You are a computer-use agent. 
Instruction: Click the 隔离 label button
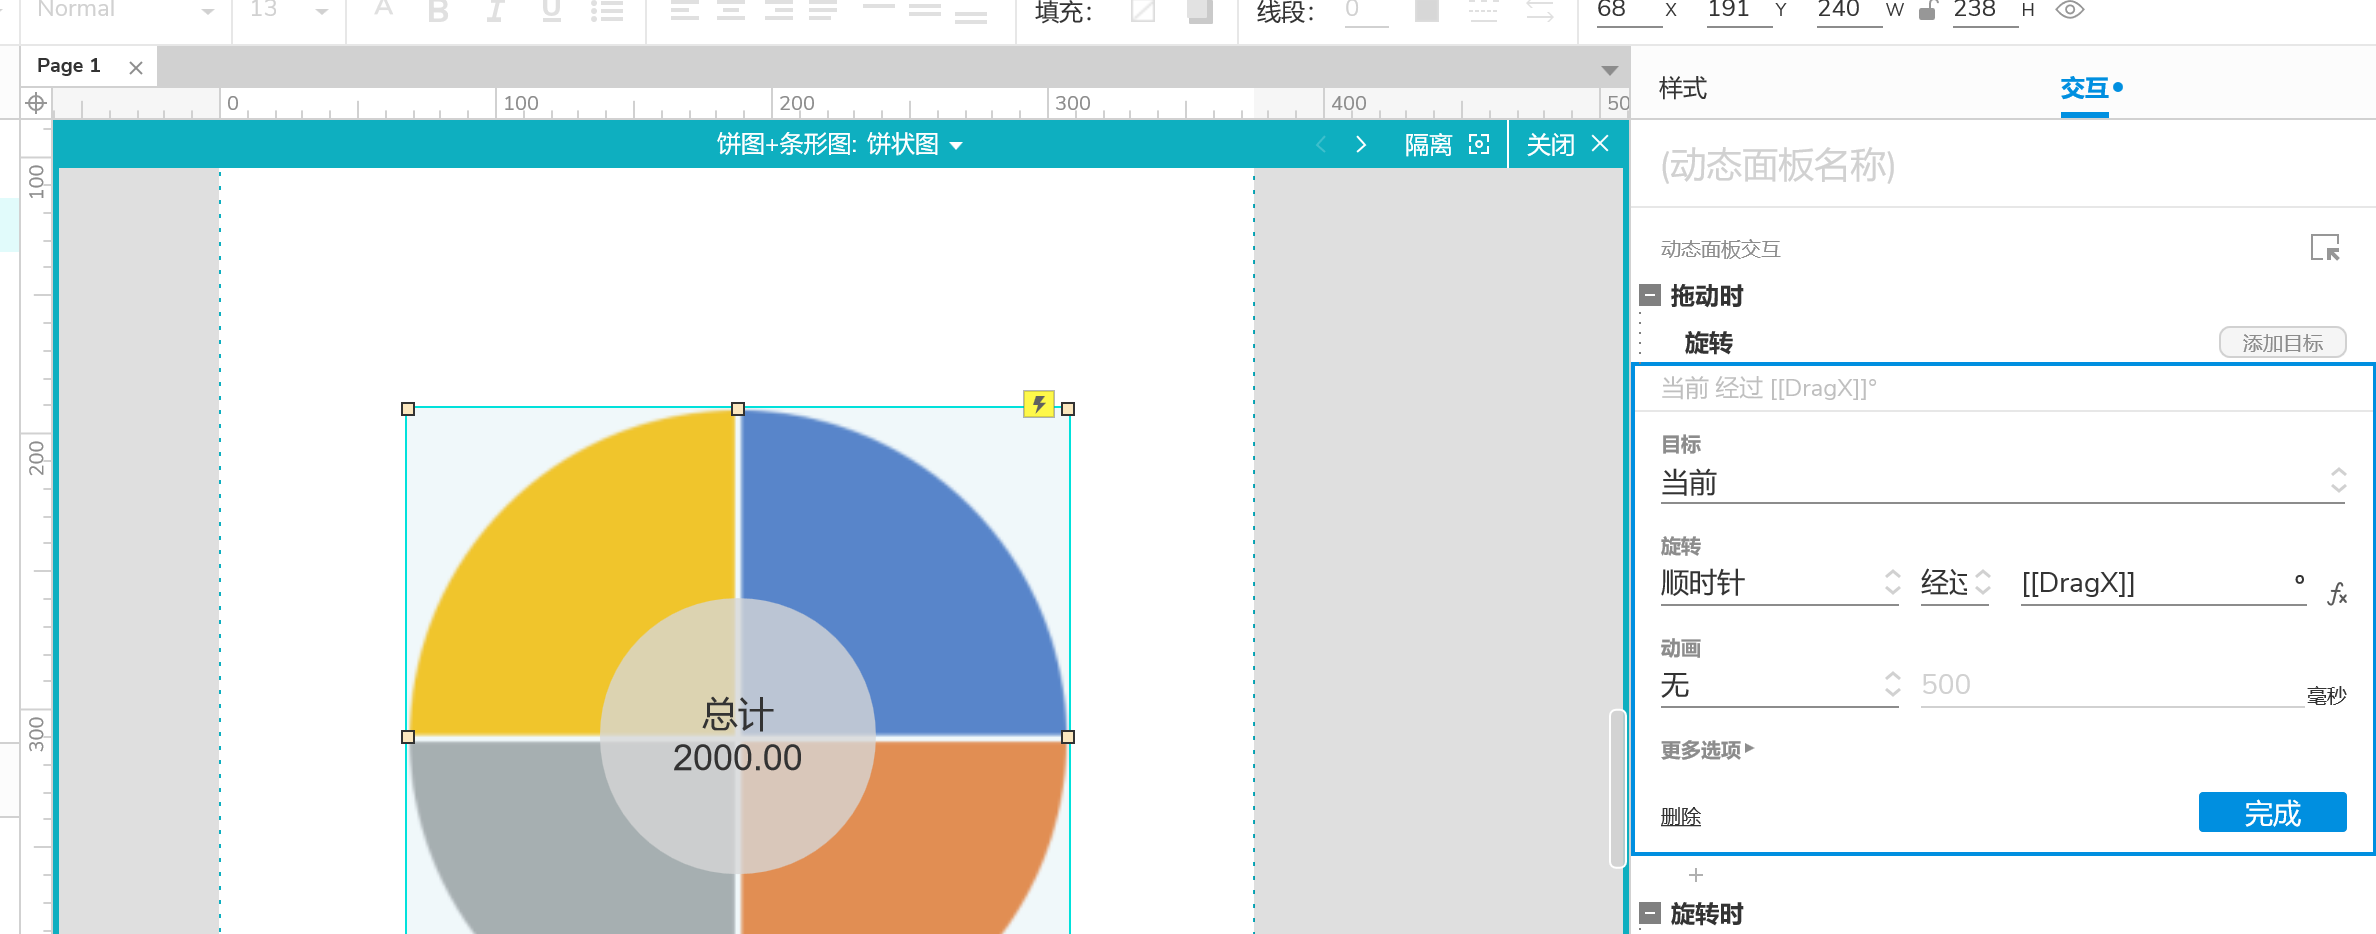pyautogui.click(x=1428, y=145)
